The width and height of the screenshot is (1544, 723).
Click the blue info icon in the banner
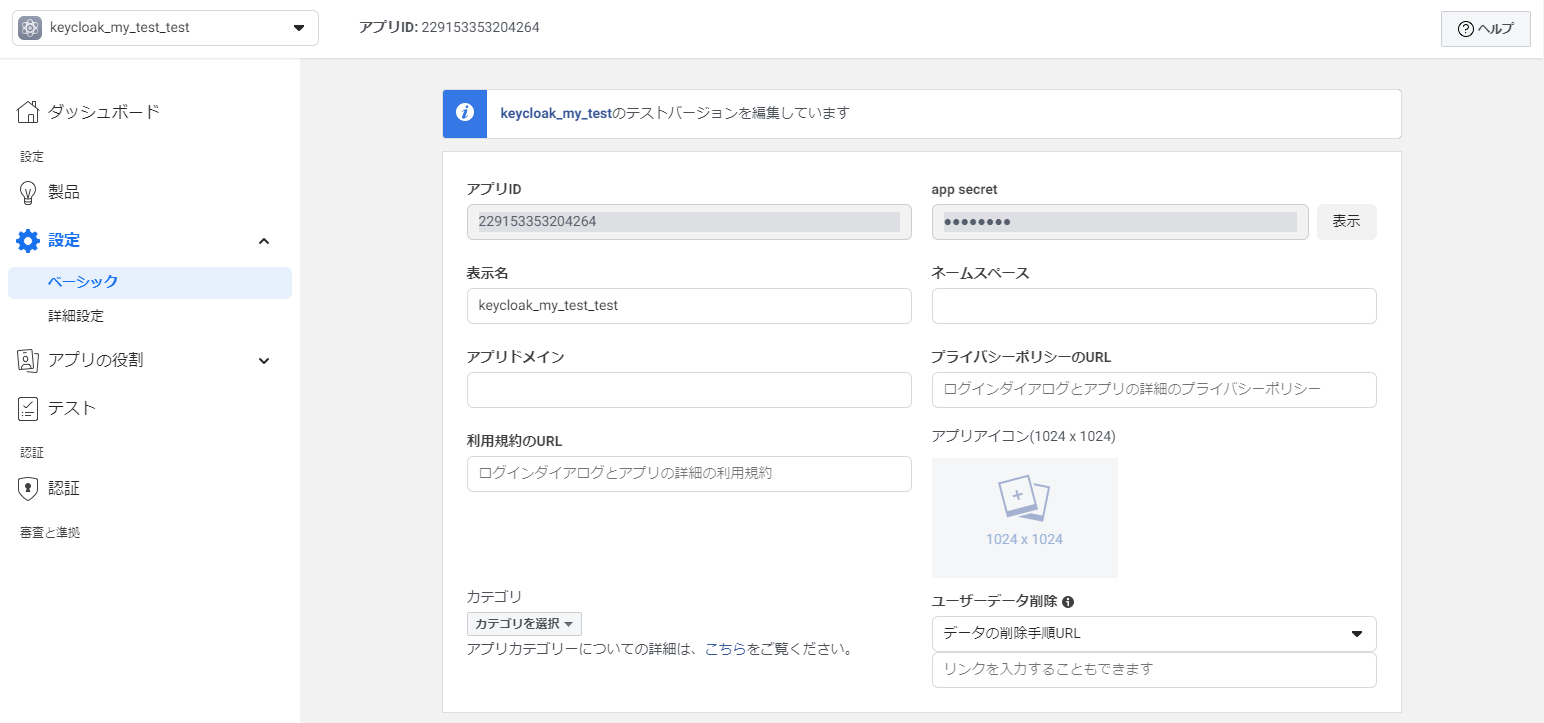point(464,113)
